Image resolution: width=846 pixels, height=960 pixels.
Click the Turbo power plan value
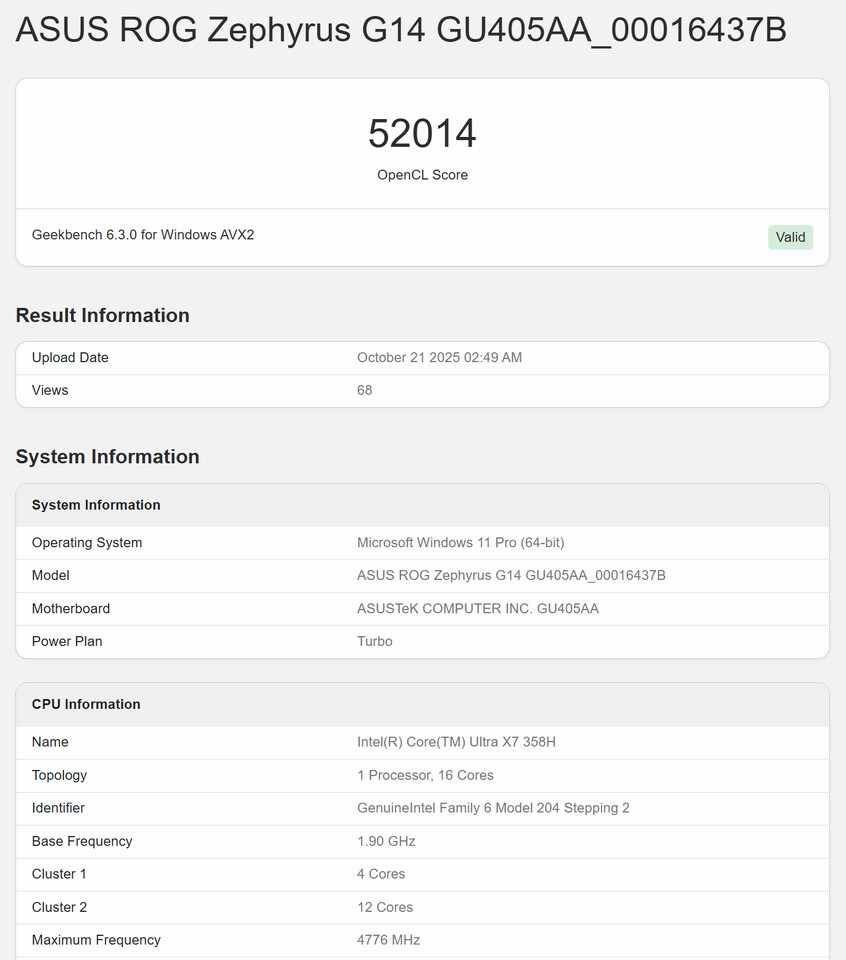point(375,642)
